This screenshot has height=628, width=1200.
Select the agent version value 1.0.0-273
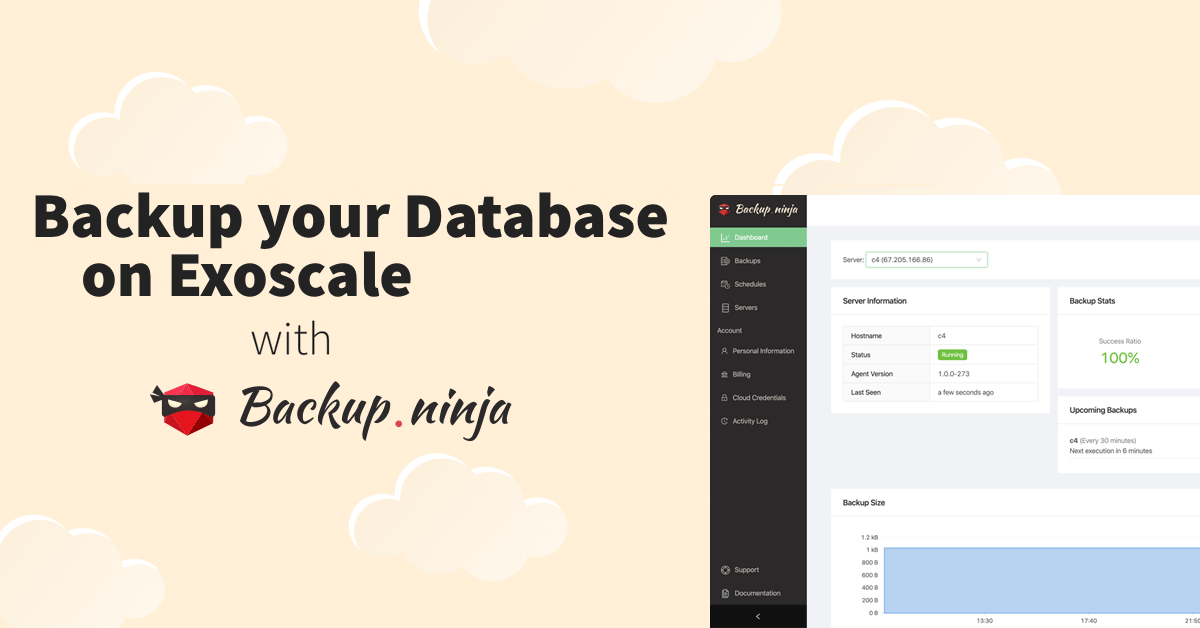pyautogui.click(x=954, y=374)
